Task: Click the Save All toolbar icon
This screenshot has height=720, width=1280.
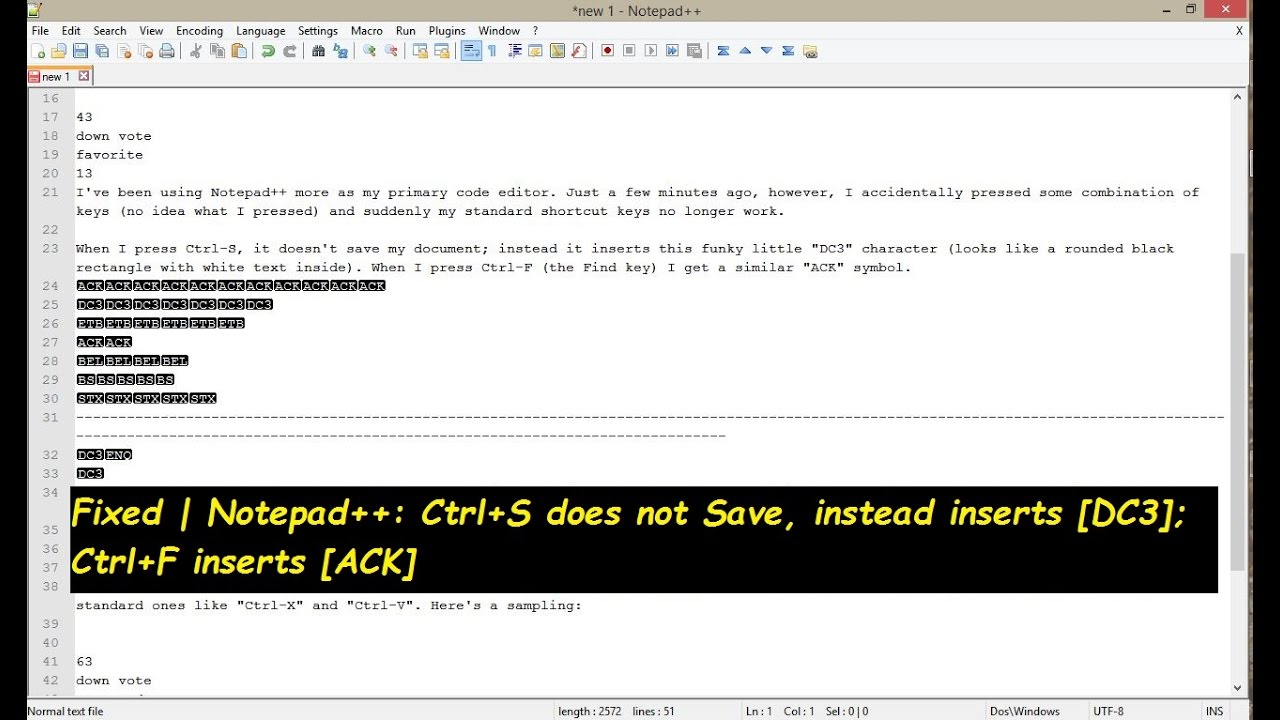Action: pyautogui.click(x=102, y=51)
